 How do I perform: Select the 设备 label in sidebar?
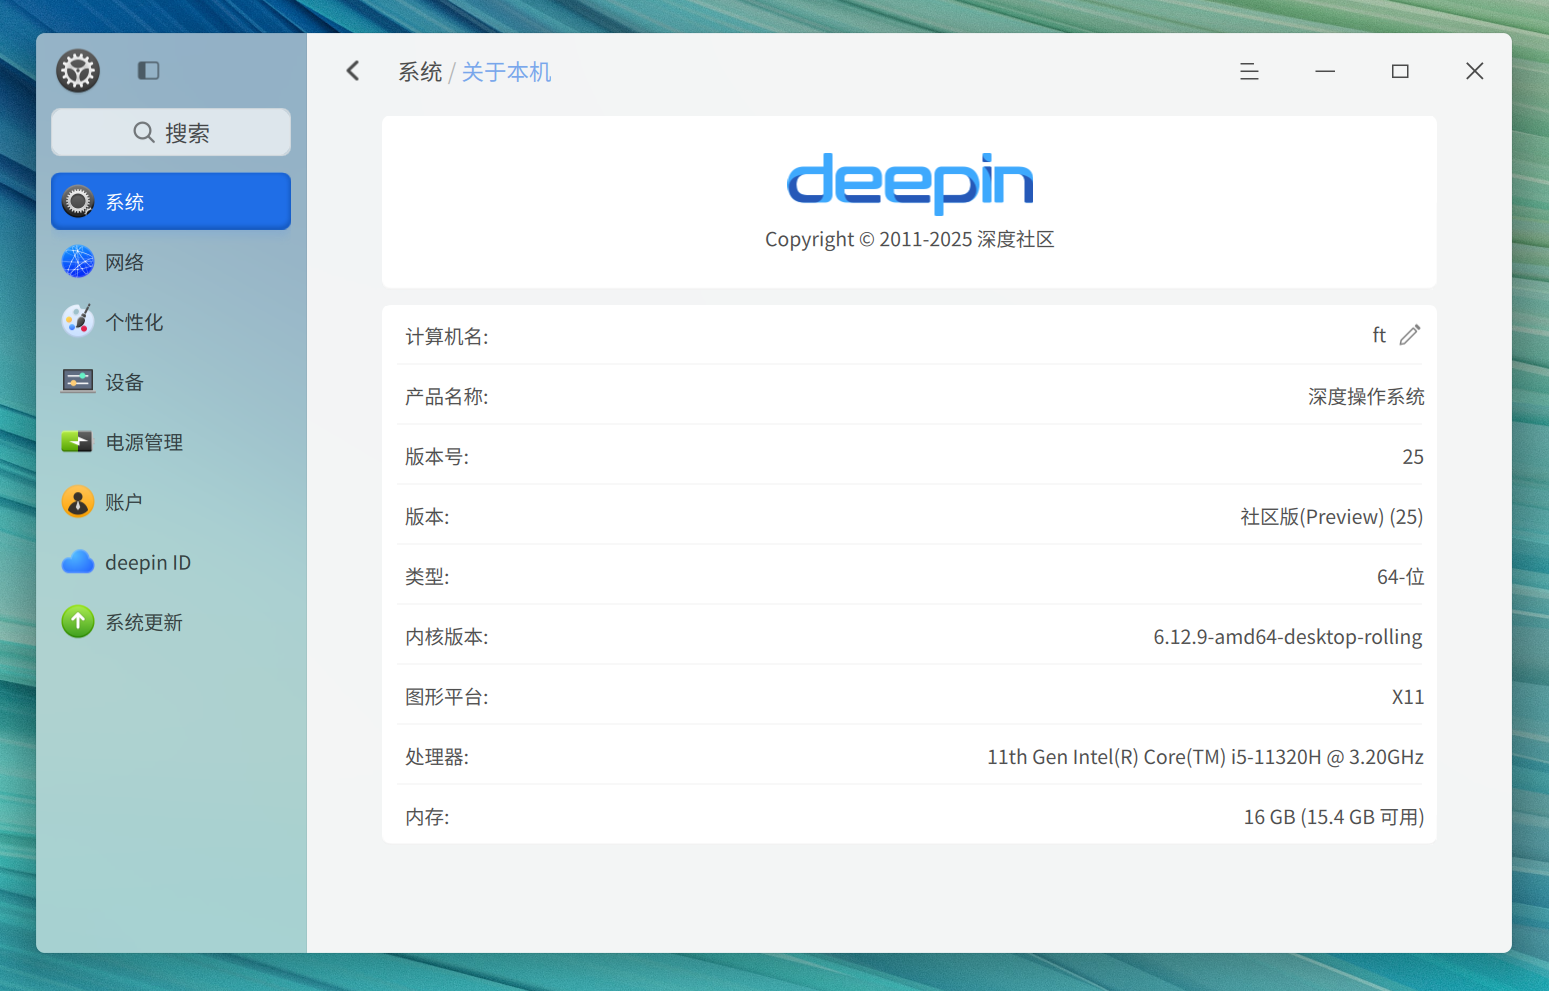(125, 382)
